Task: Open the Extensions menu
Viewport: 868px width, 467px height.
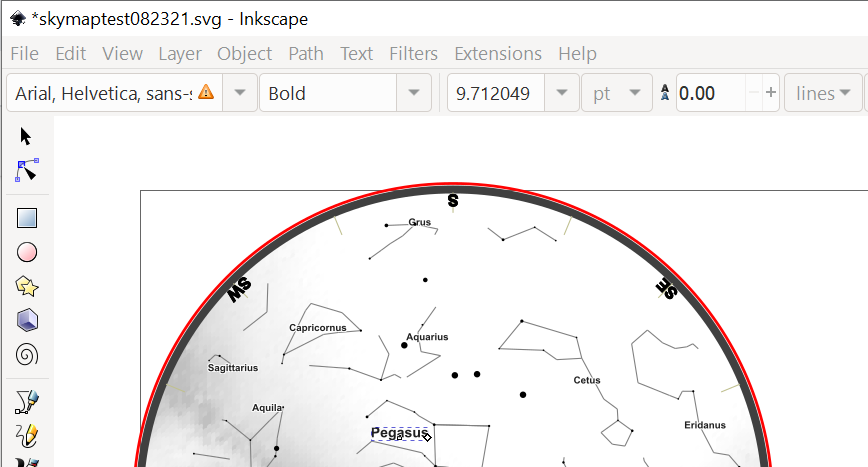Action: pyautogui.click(x=498, y=54)
